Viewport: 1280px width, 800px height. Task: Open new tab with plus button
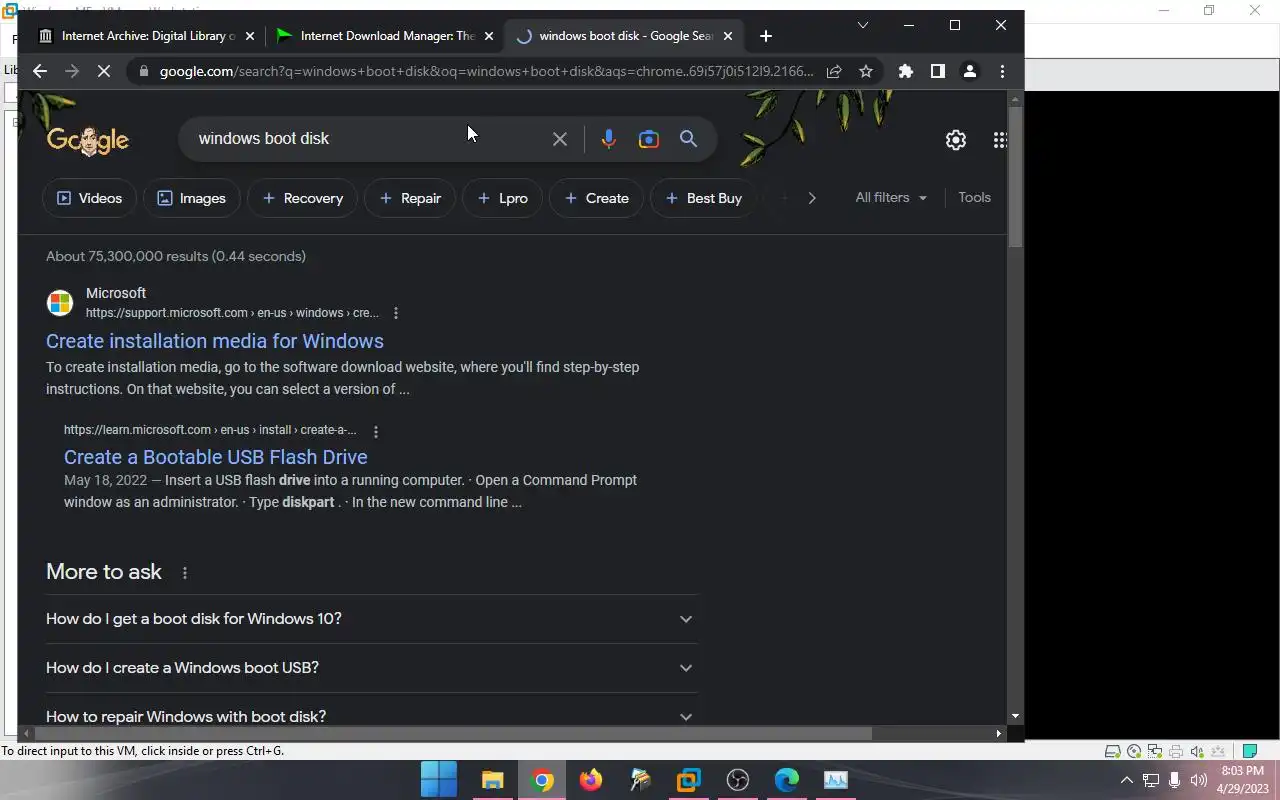(x=766, y=36)
